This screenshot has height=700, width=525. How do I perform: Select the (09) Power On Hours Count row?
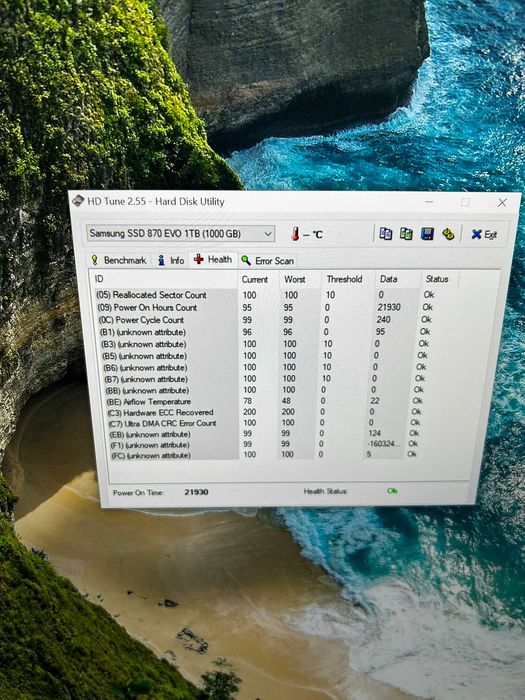(x=266, y=307)
